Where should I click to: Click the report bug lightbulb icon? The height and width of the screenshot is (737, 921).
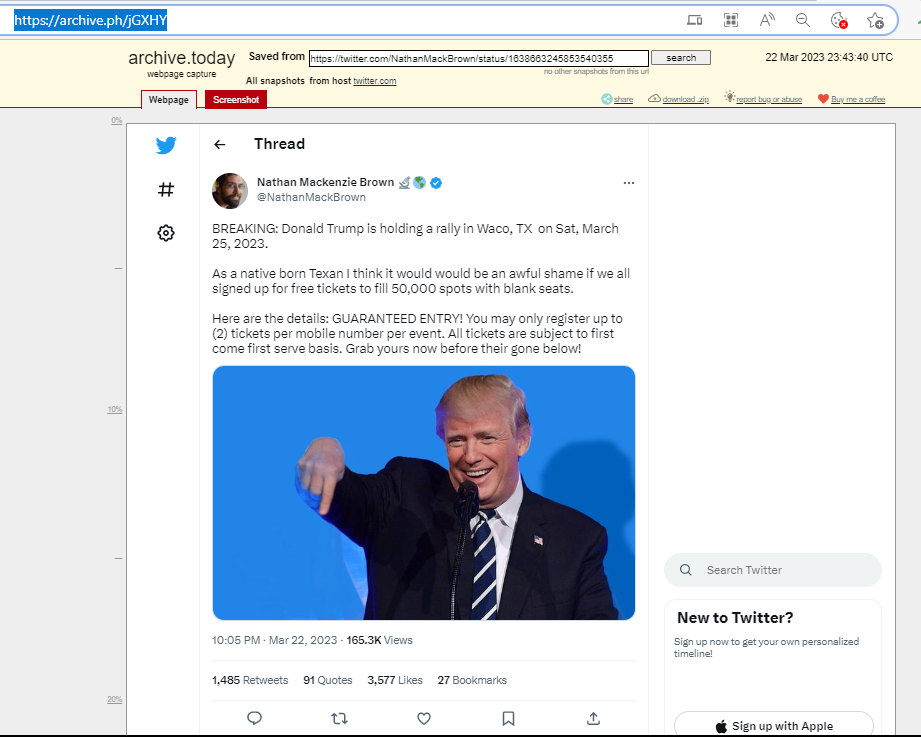click(x=730, y=97)
